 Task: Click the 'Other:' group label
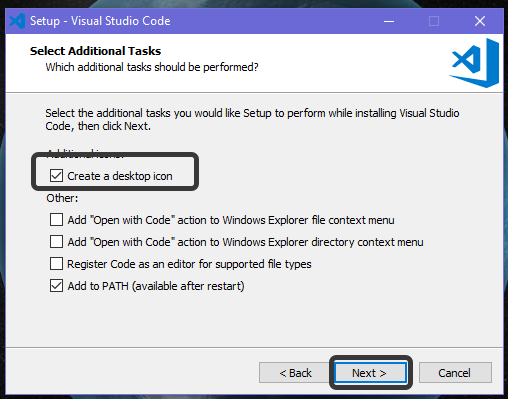click(x=62, y=198)
